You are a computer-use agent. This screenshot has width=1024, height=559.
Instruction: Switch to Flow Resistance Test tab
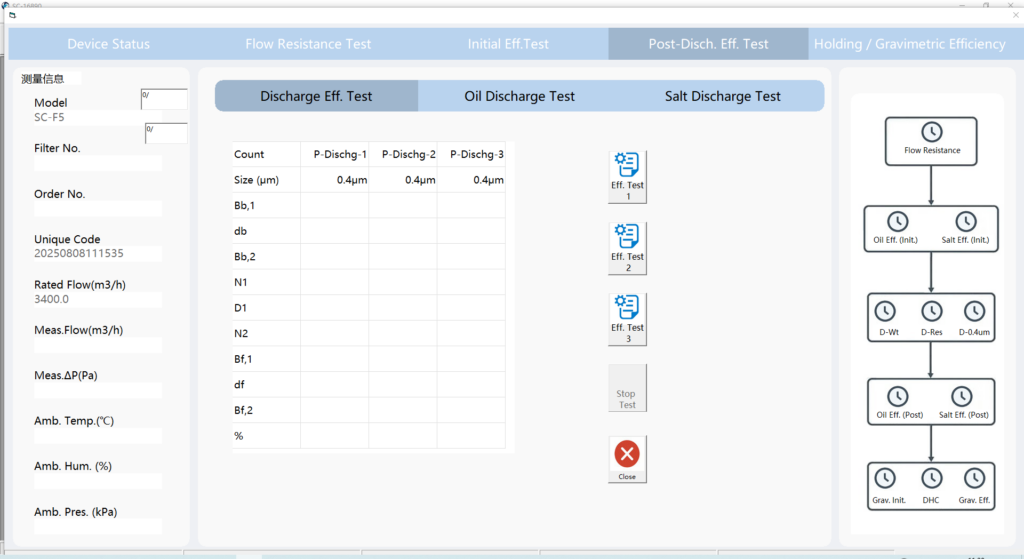click(x=308, y=44)
